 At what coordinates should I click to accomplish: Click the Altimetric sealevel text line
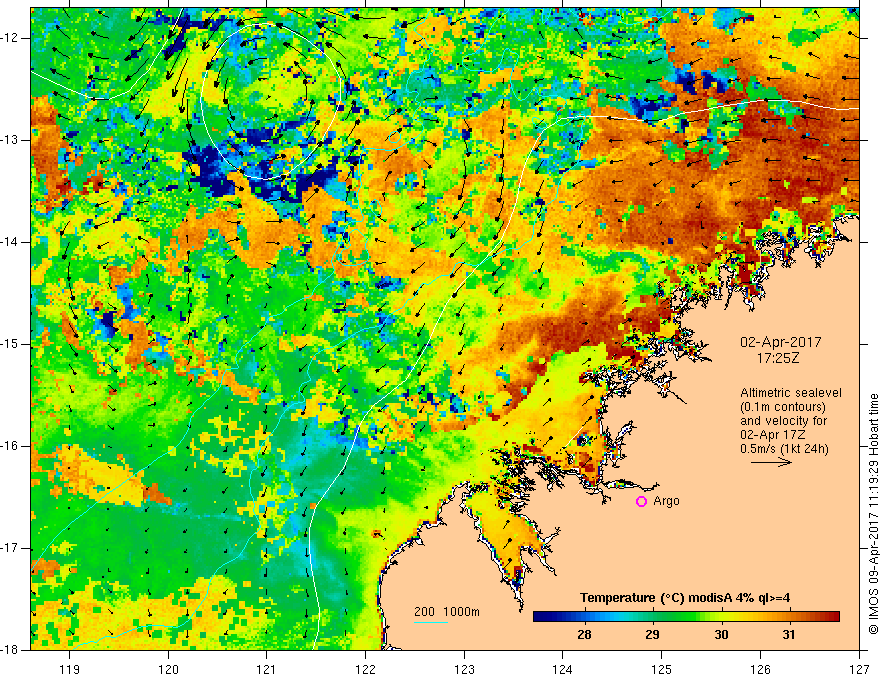point(791,393)
